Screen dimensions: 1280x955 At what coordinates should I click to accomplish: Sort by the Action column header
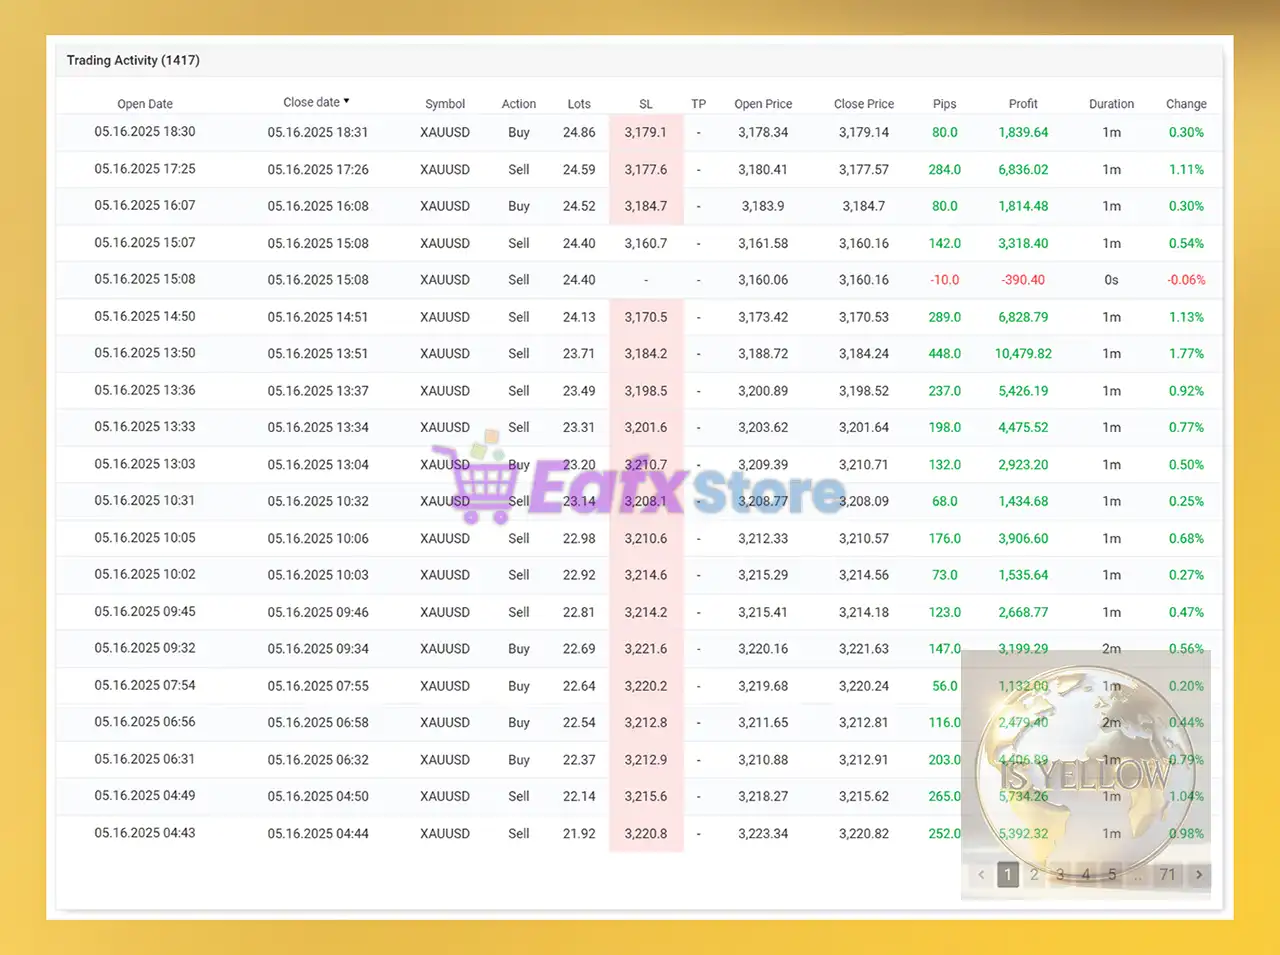coord(519,104)
